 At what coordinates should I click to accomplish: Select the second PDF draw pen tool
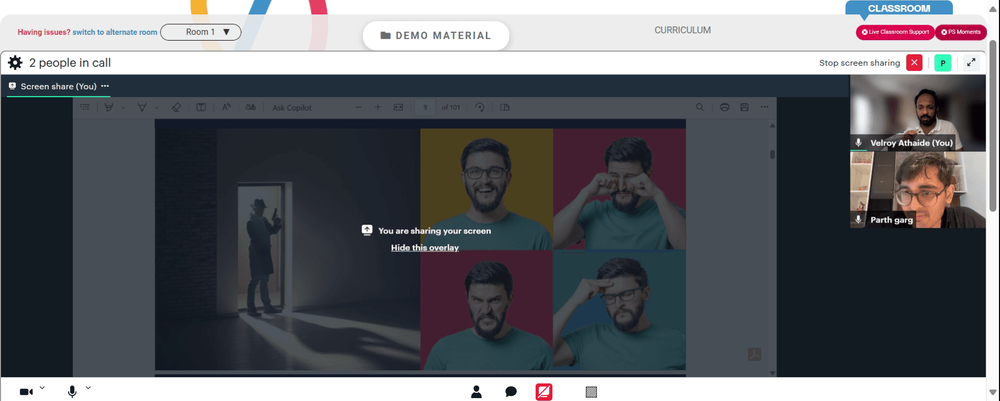(142, 108)
